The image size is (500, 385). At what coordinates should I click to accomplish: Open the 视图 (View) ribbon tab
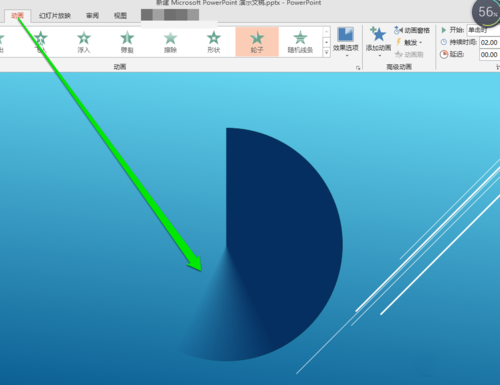[120, 16]
